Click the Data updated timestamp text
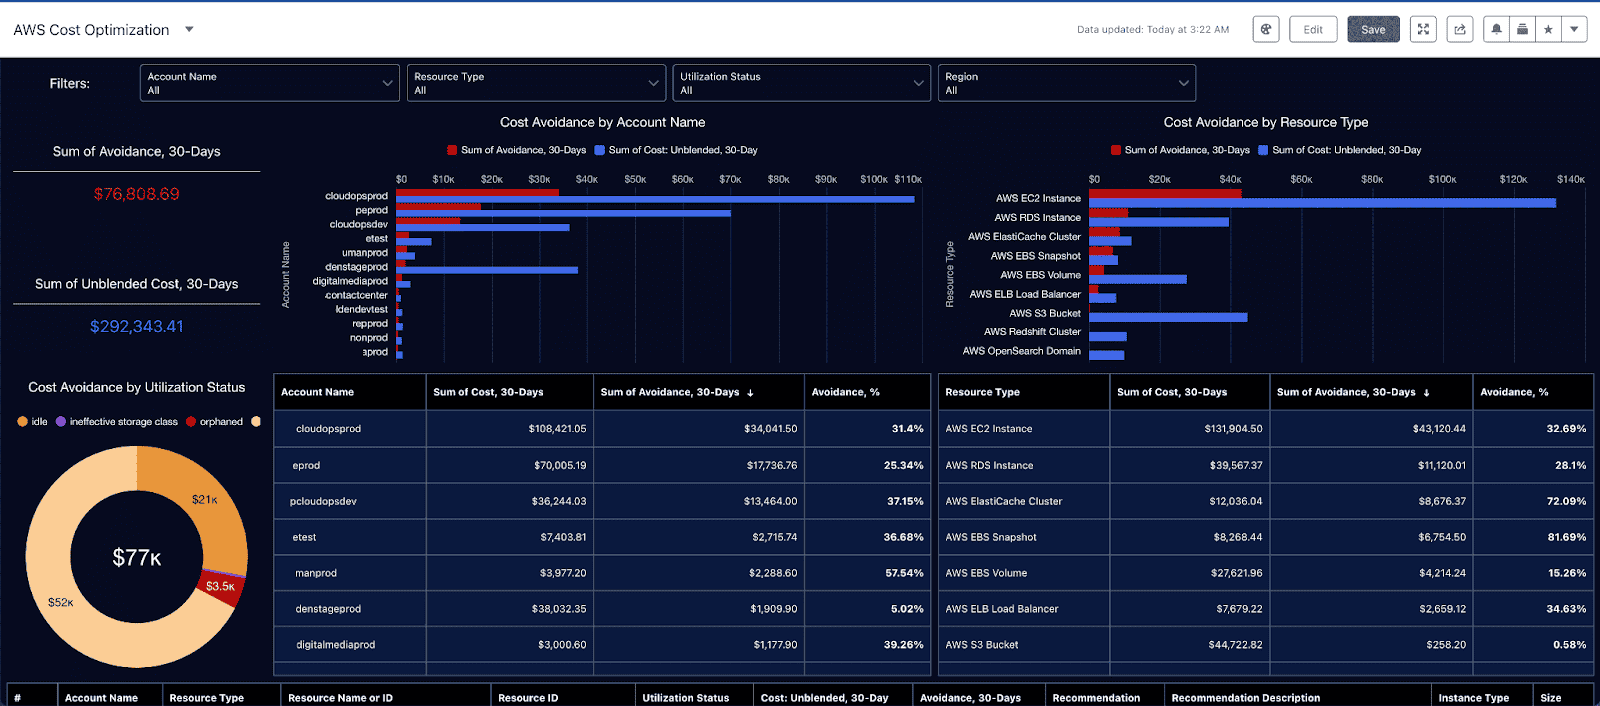This screenshot has height=706, width=1600. pos(1153,30)
